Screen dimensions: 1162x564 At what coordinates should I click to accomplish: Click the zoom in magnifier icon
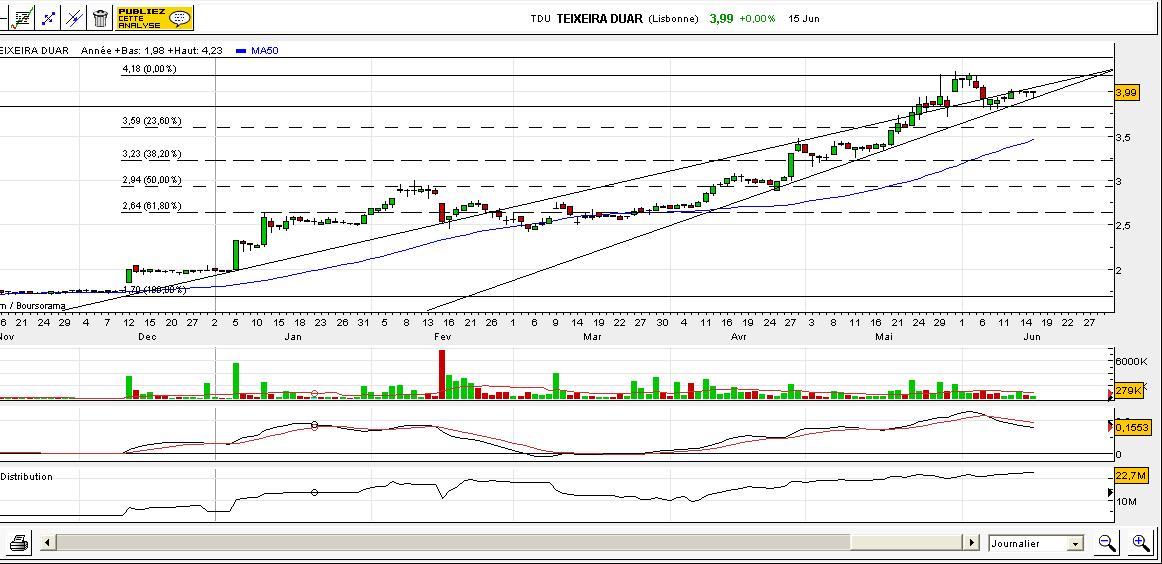(x=1141, y=543)
